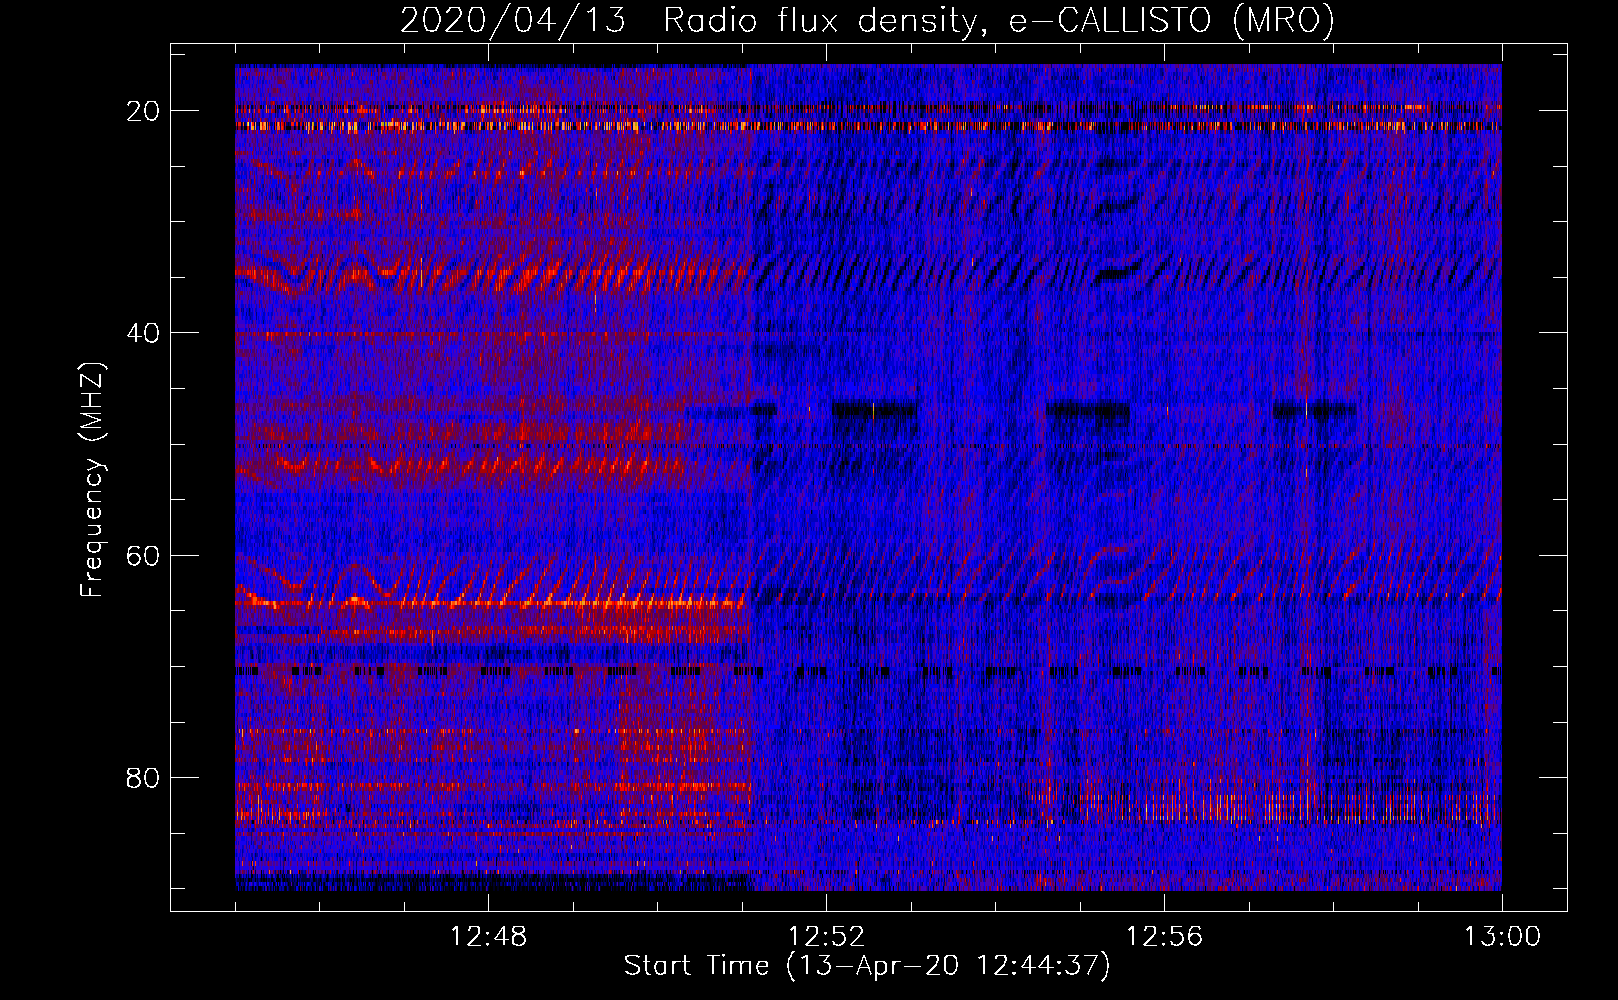This screenshot has width=1618, height=1000.
Task: Click the '80' frequency tick label
Action: point(143,777)
